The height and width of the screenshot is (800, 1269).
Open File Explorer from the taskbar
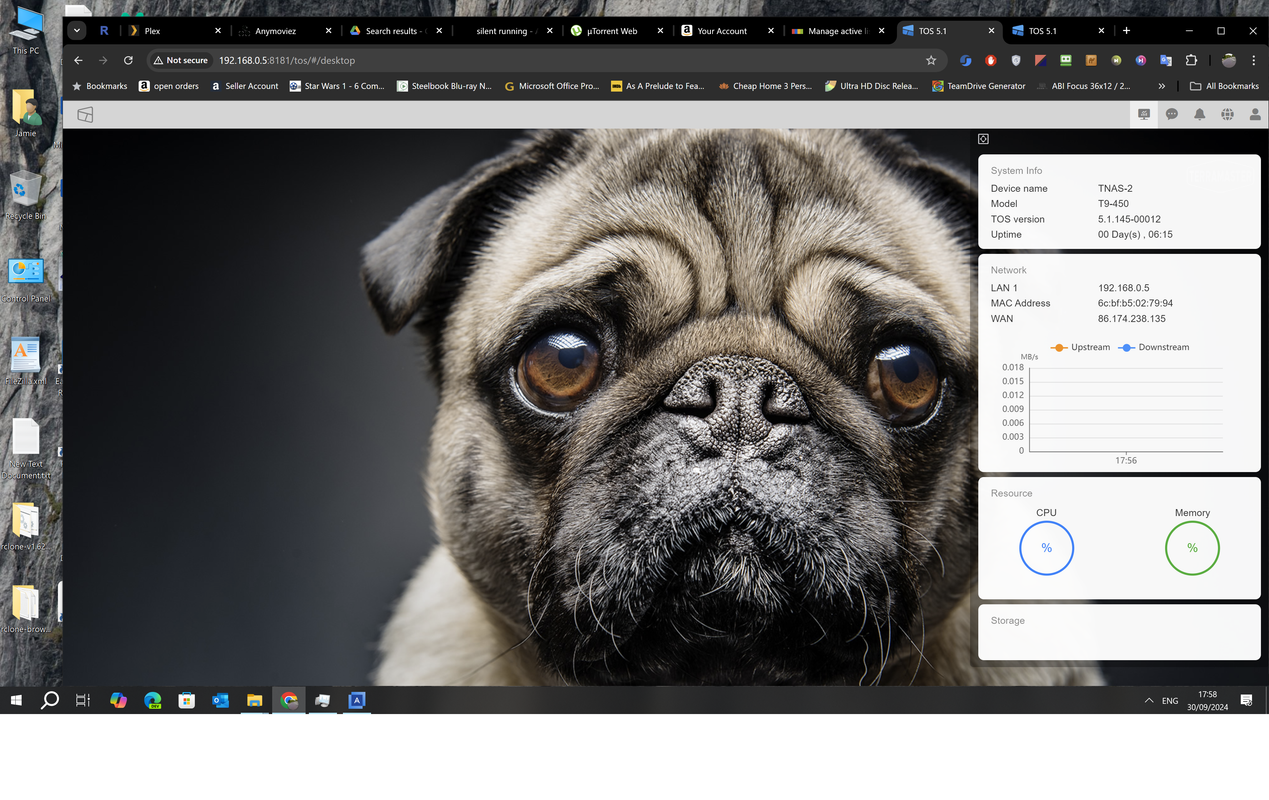(x=254, y=700)
